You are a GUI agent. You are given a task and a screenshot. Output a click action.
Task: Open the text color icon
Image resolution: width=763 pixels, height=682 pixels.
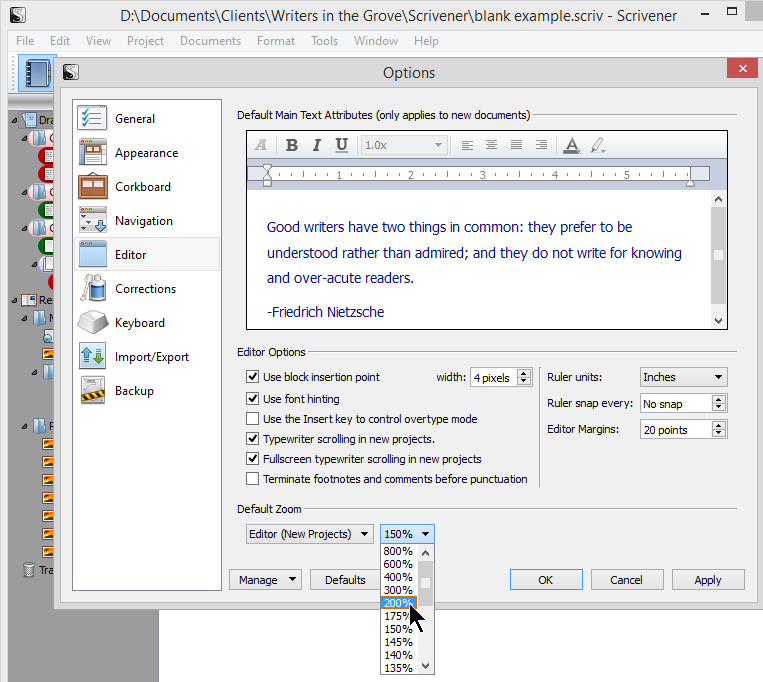click(571, 145)
